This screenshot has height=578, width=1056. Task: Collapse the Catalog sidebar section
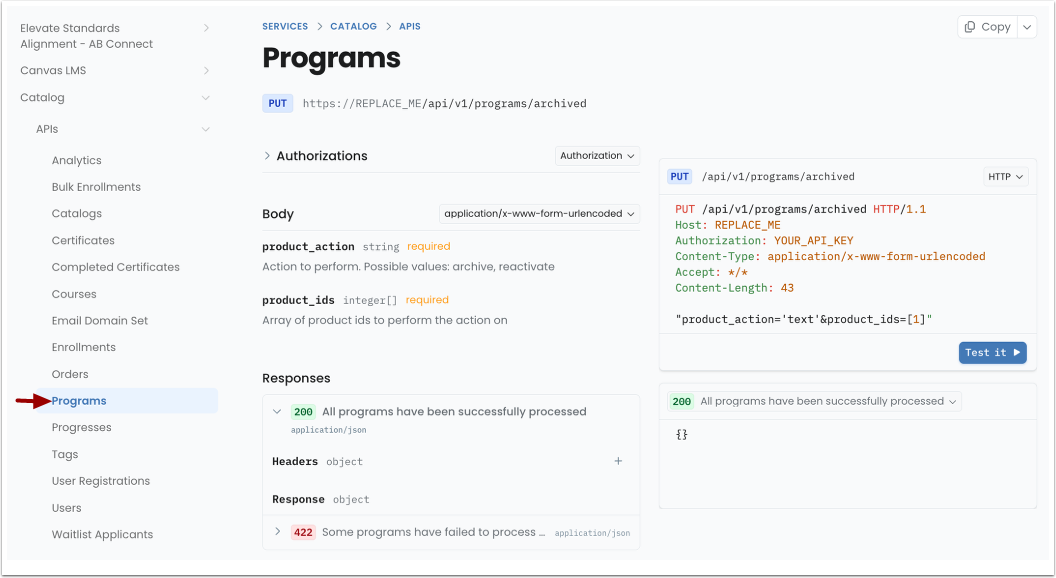click(205, 98)
